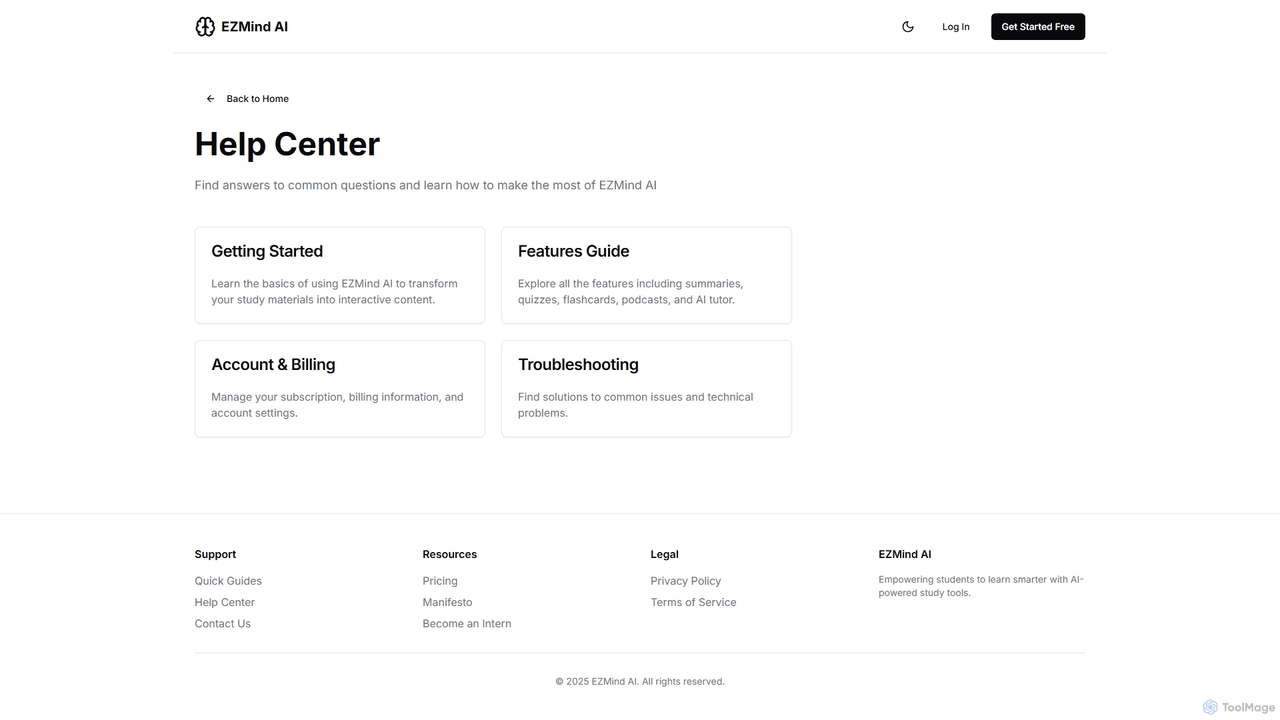Click '© 2025 EZMind AI' copyright text
This screenshot has width=1280, height=720.
tap(640, 682)
